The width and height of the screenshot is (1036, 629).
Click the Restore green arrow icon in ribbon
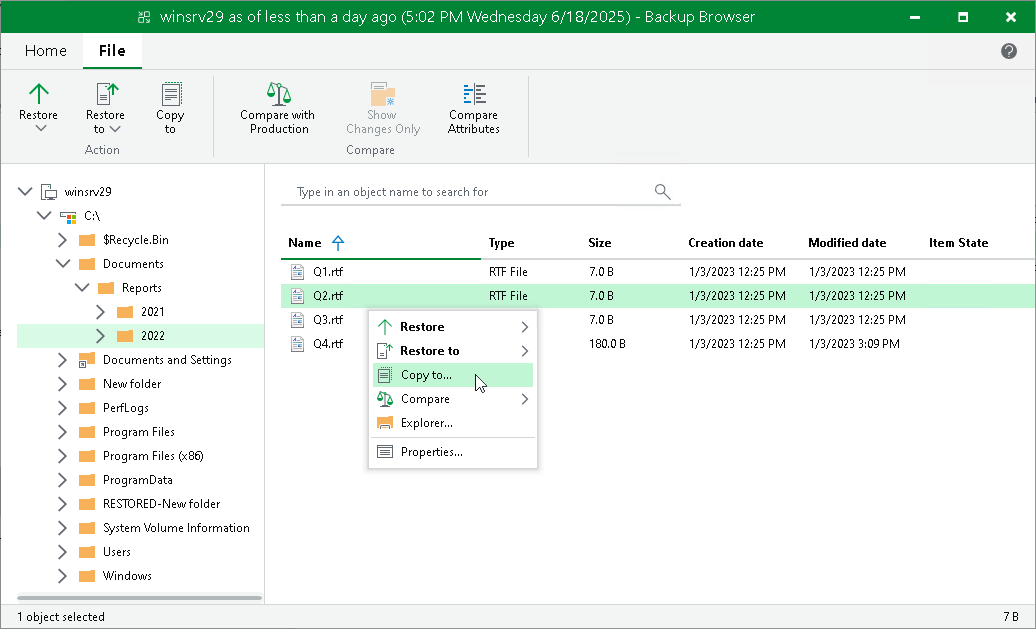click(38, 94)
